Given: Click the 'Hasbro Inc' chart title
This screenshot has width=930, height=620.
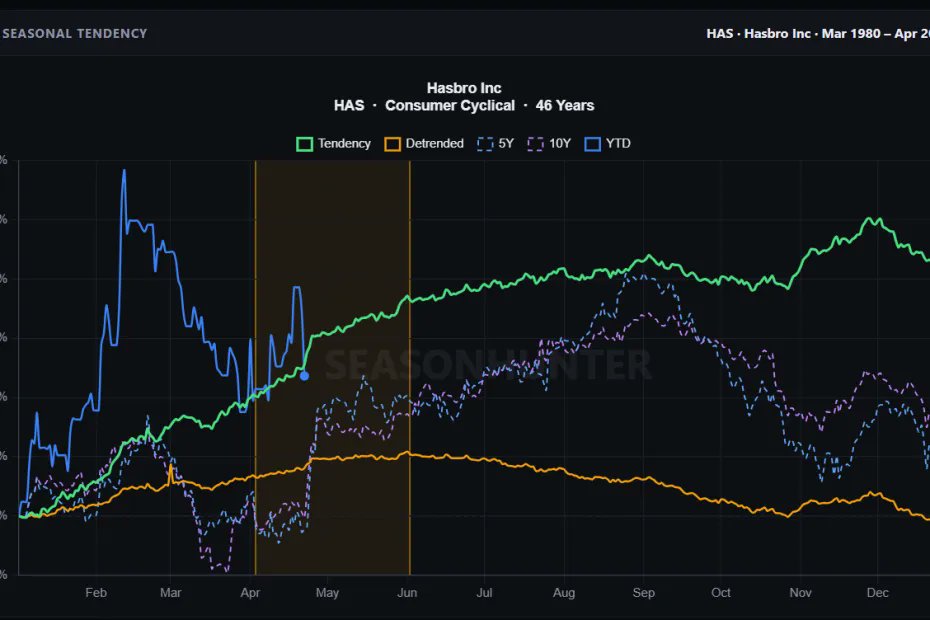Looking at the screenshot, I should tap(464, 88).
